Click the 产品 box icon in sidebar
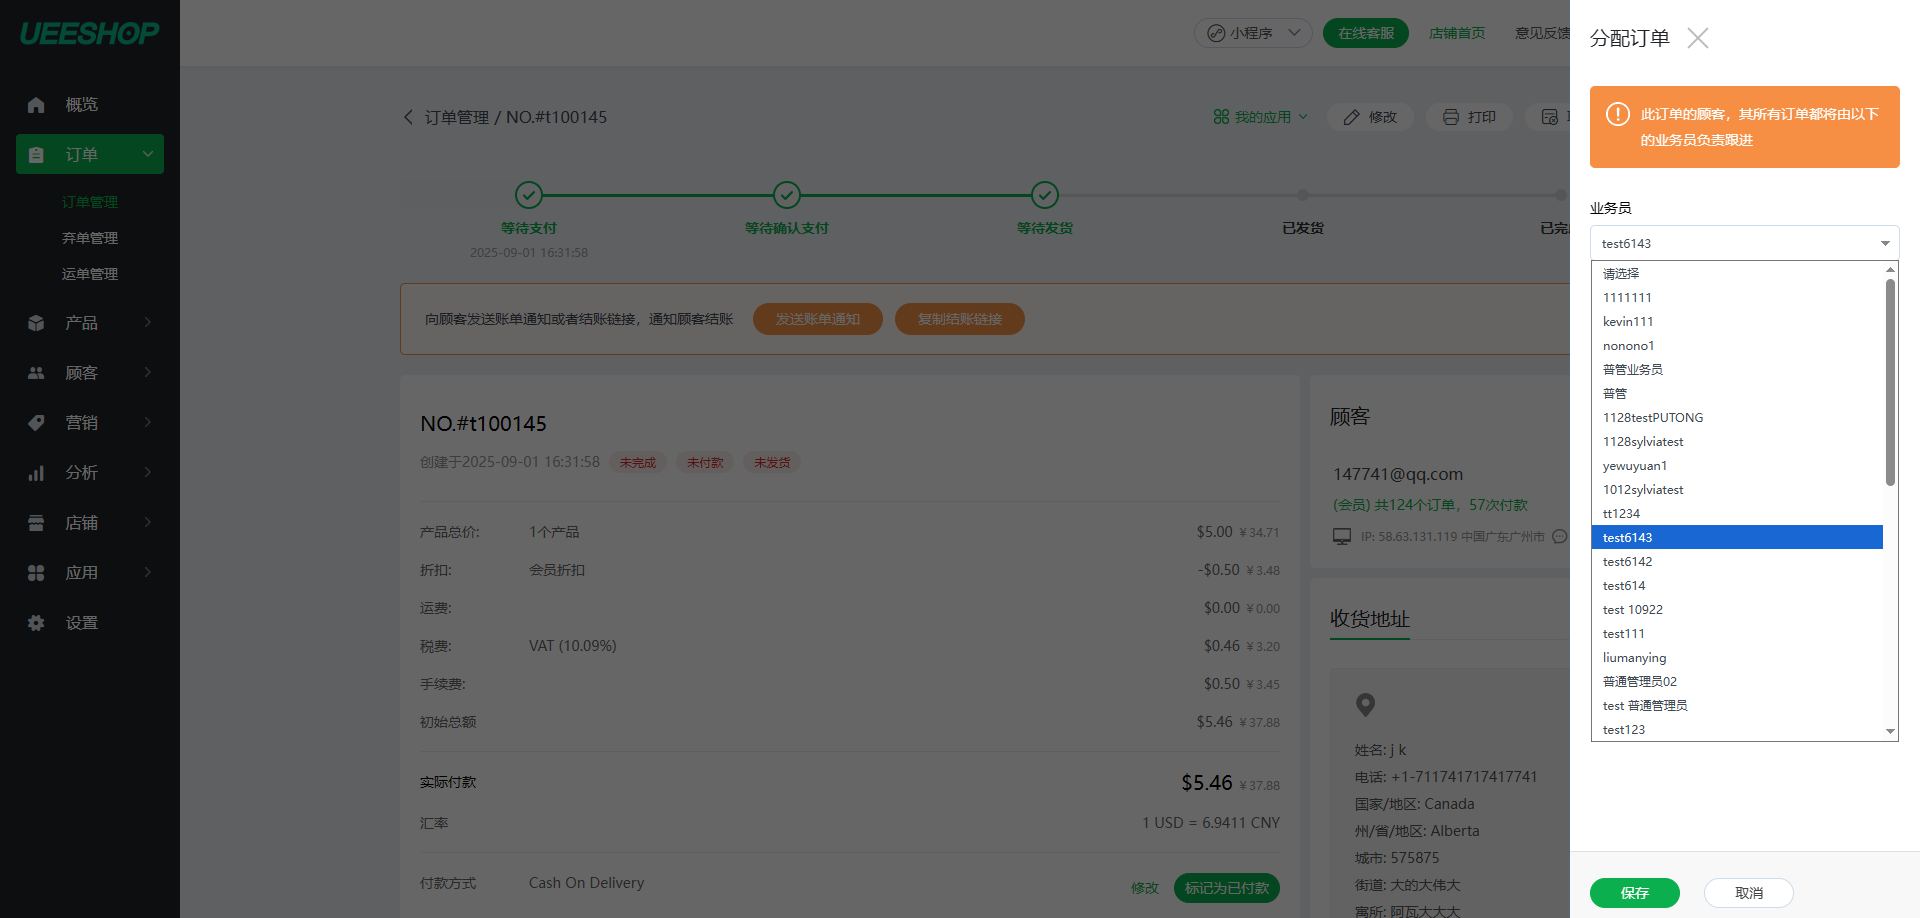The image size is (1920, 918). (x=36, y=323)
